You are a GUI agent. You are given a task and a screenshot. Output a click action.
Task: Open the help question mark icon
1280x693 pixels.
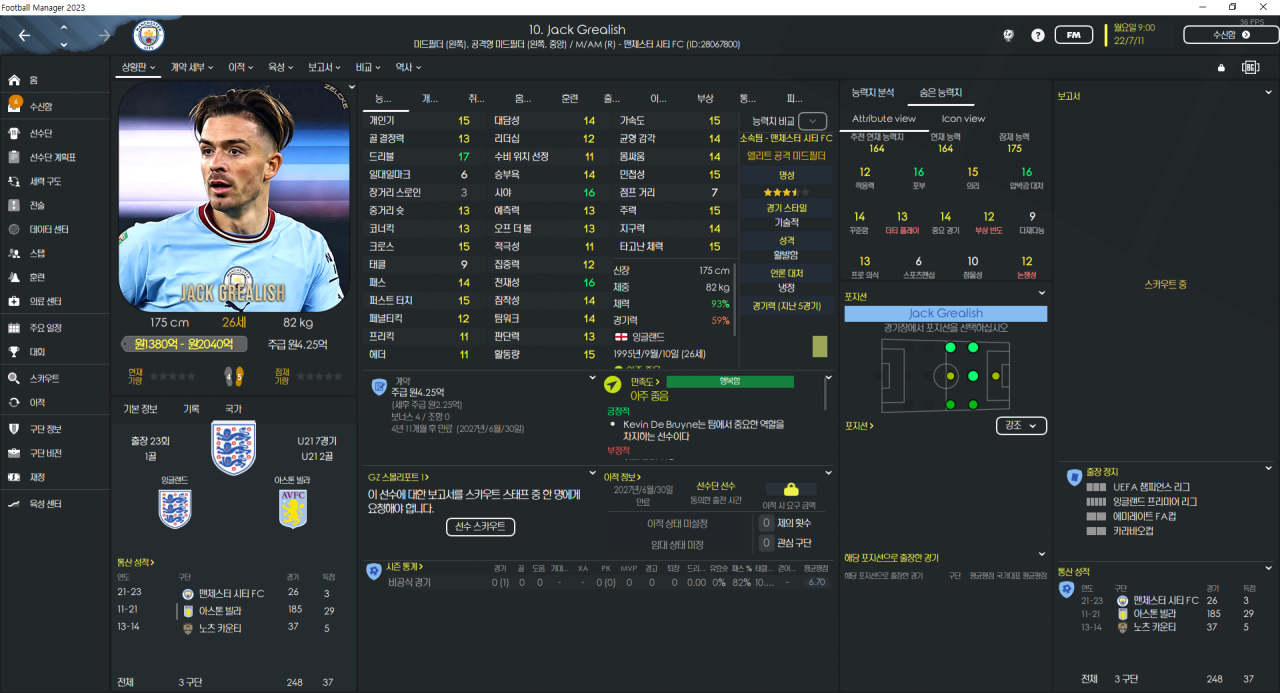tap(1038, 35)
